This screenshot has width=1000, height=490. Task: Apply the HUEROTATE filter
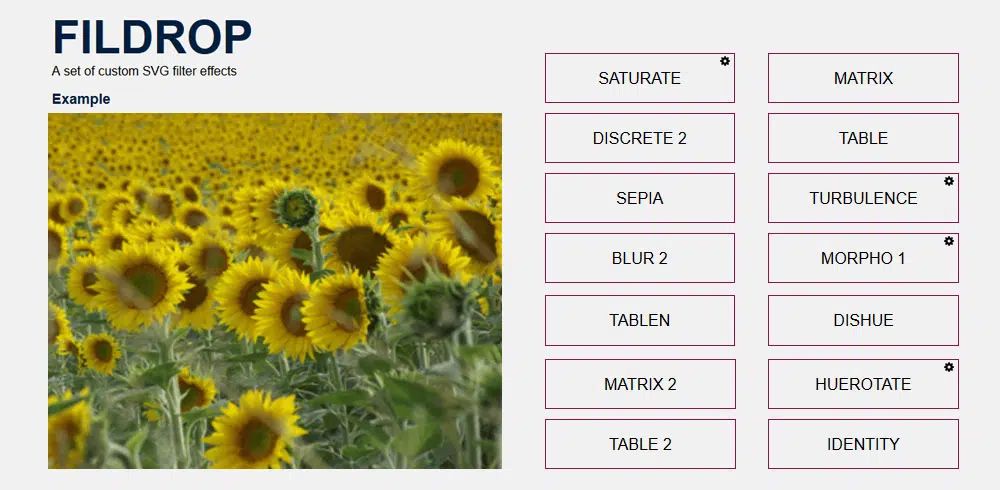(x=863, y=384)
